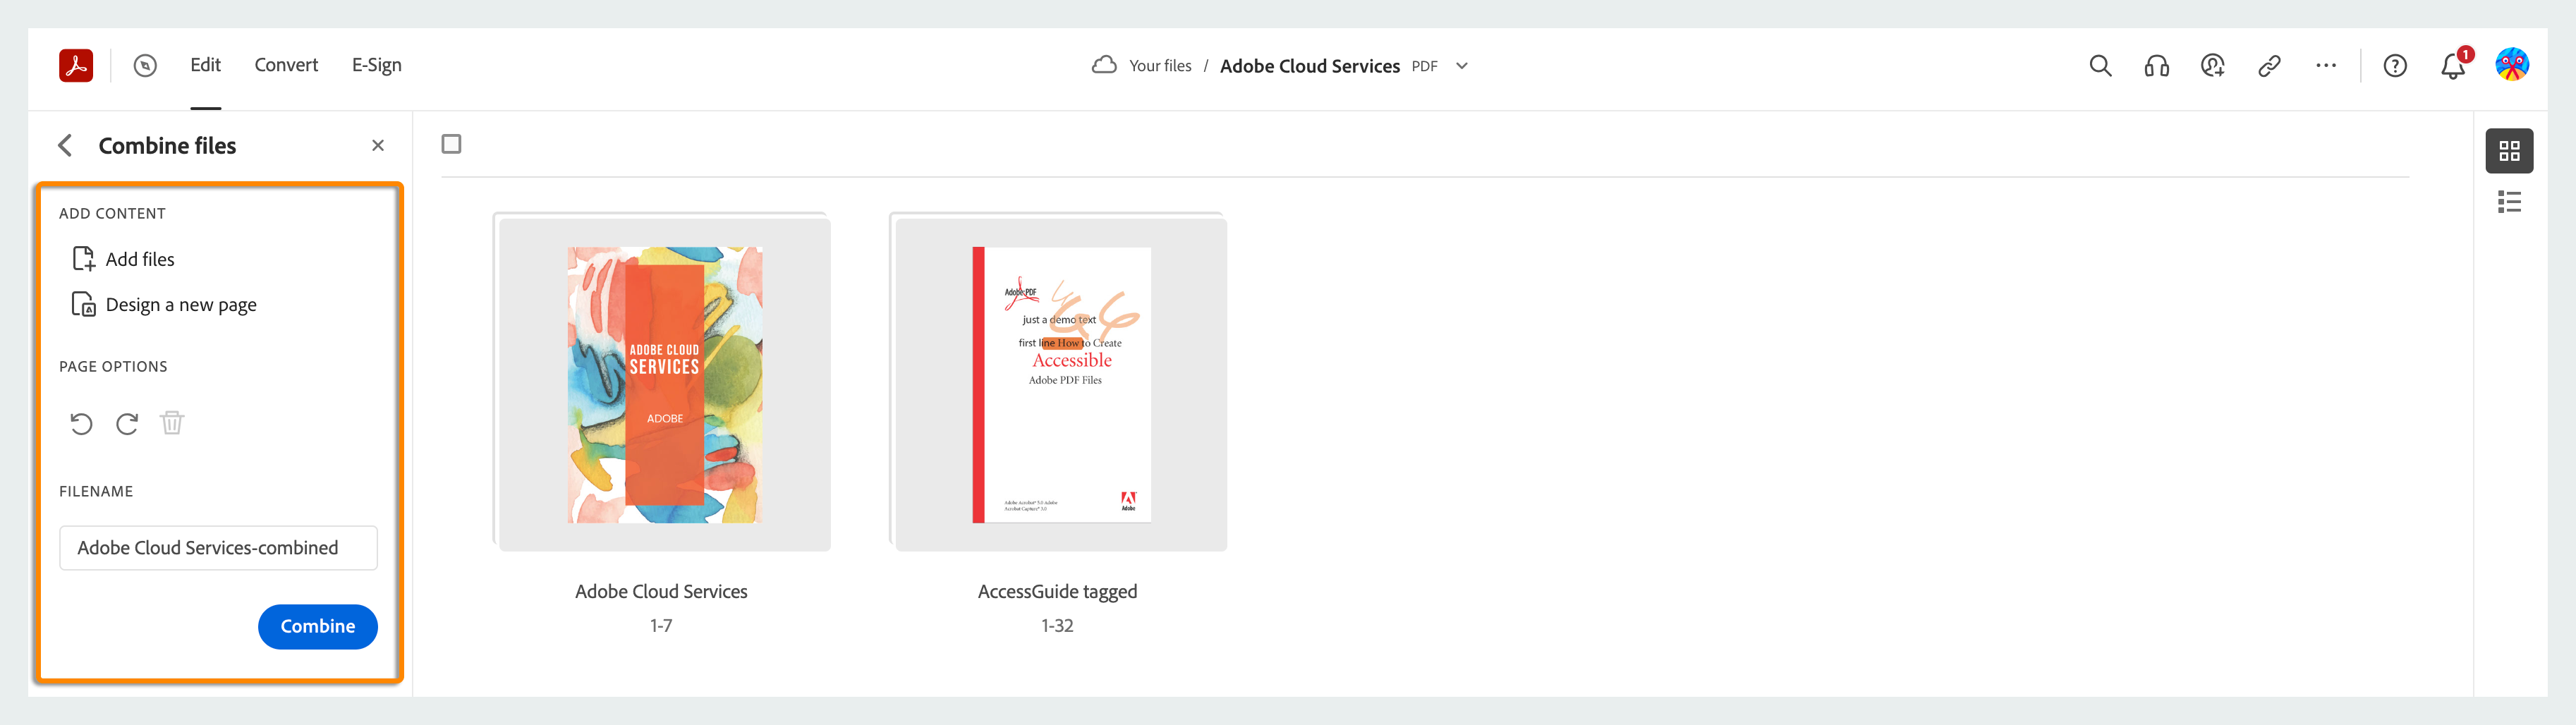Click the headphones audio icon
This screenshot has width=2576, height=725.
point(2156,66)
